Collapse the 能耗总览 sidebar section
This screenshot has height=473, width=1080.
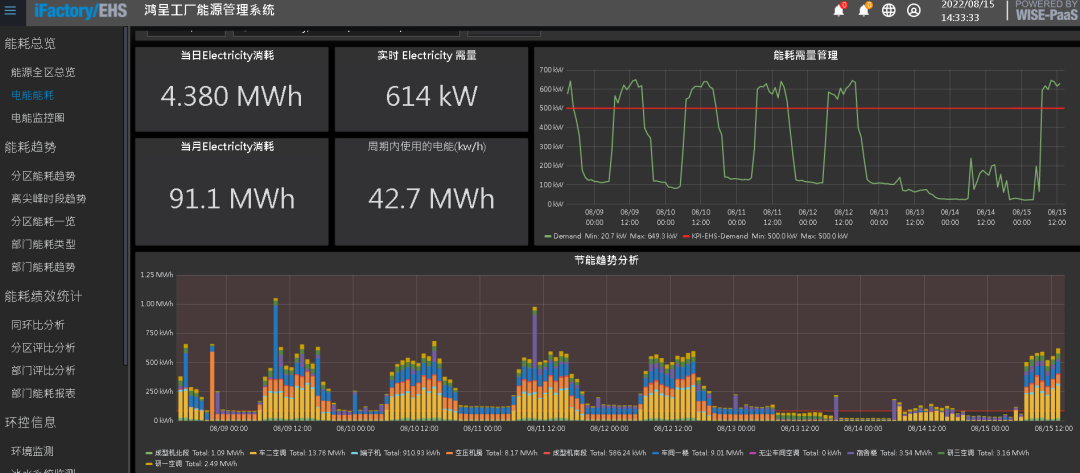click(x=31, y=44)
